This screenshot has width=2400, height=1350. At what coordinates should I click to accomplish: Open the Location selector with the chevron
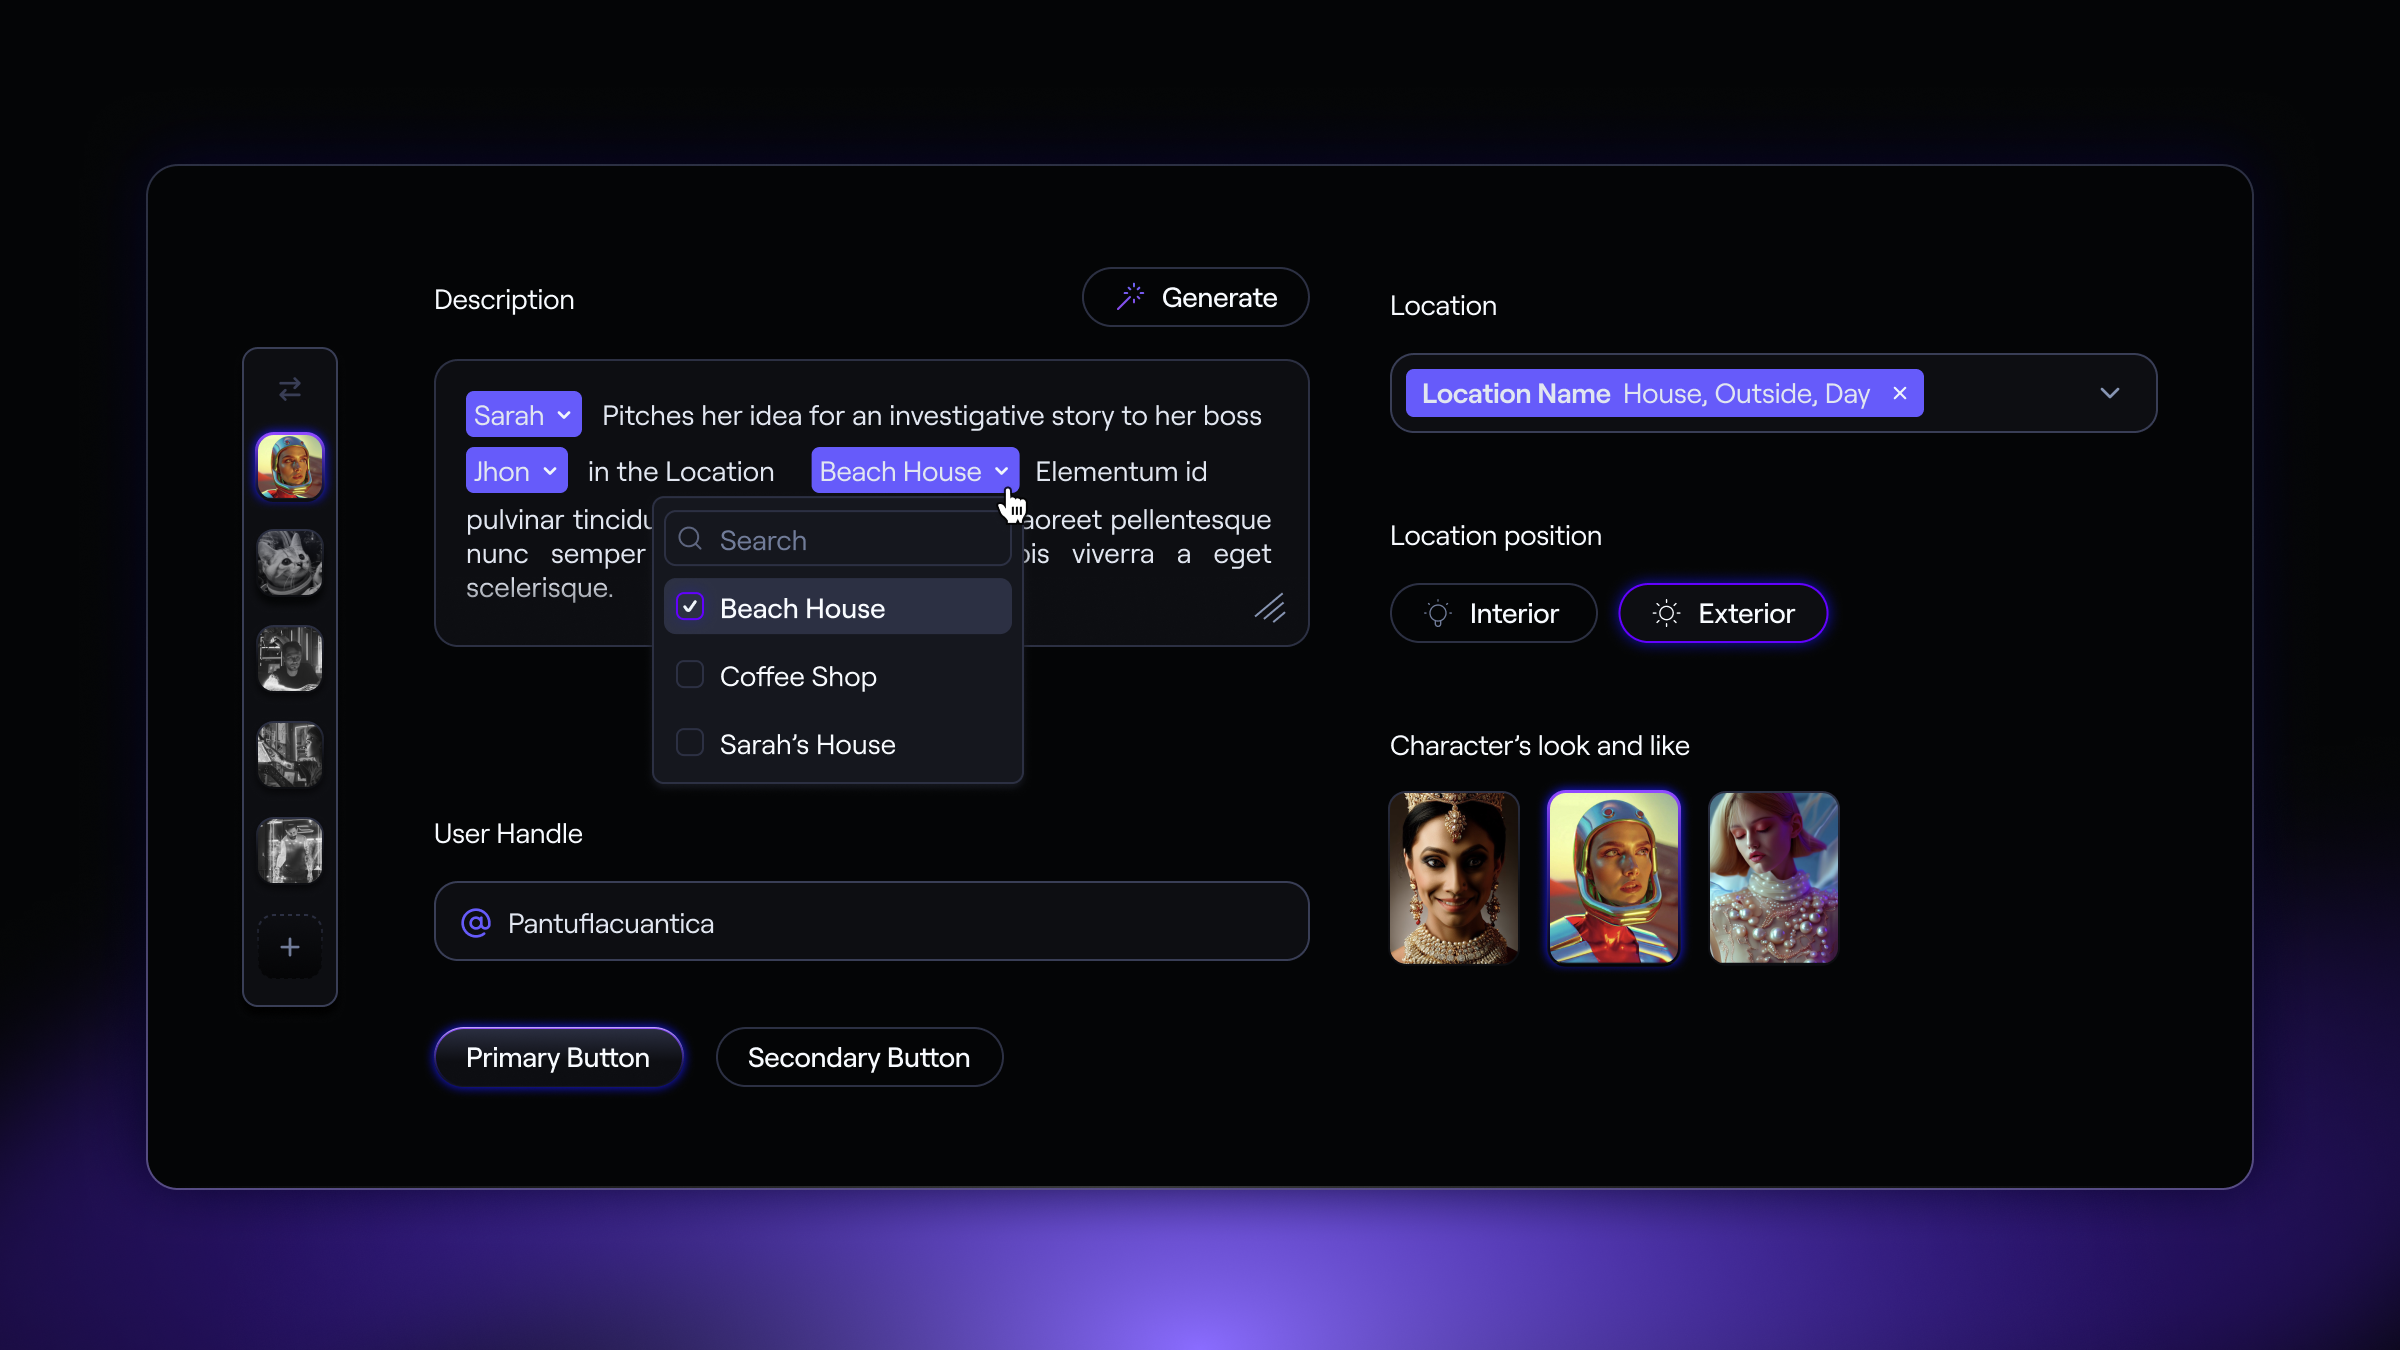pos(2110,393)
